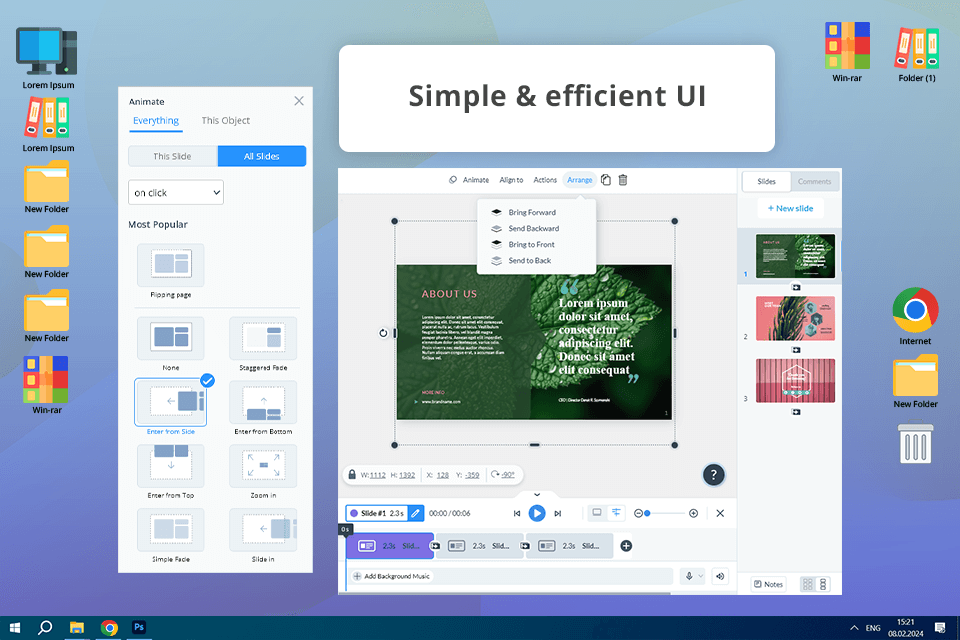Close the Animate panel

299,101
